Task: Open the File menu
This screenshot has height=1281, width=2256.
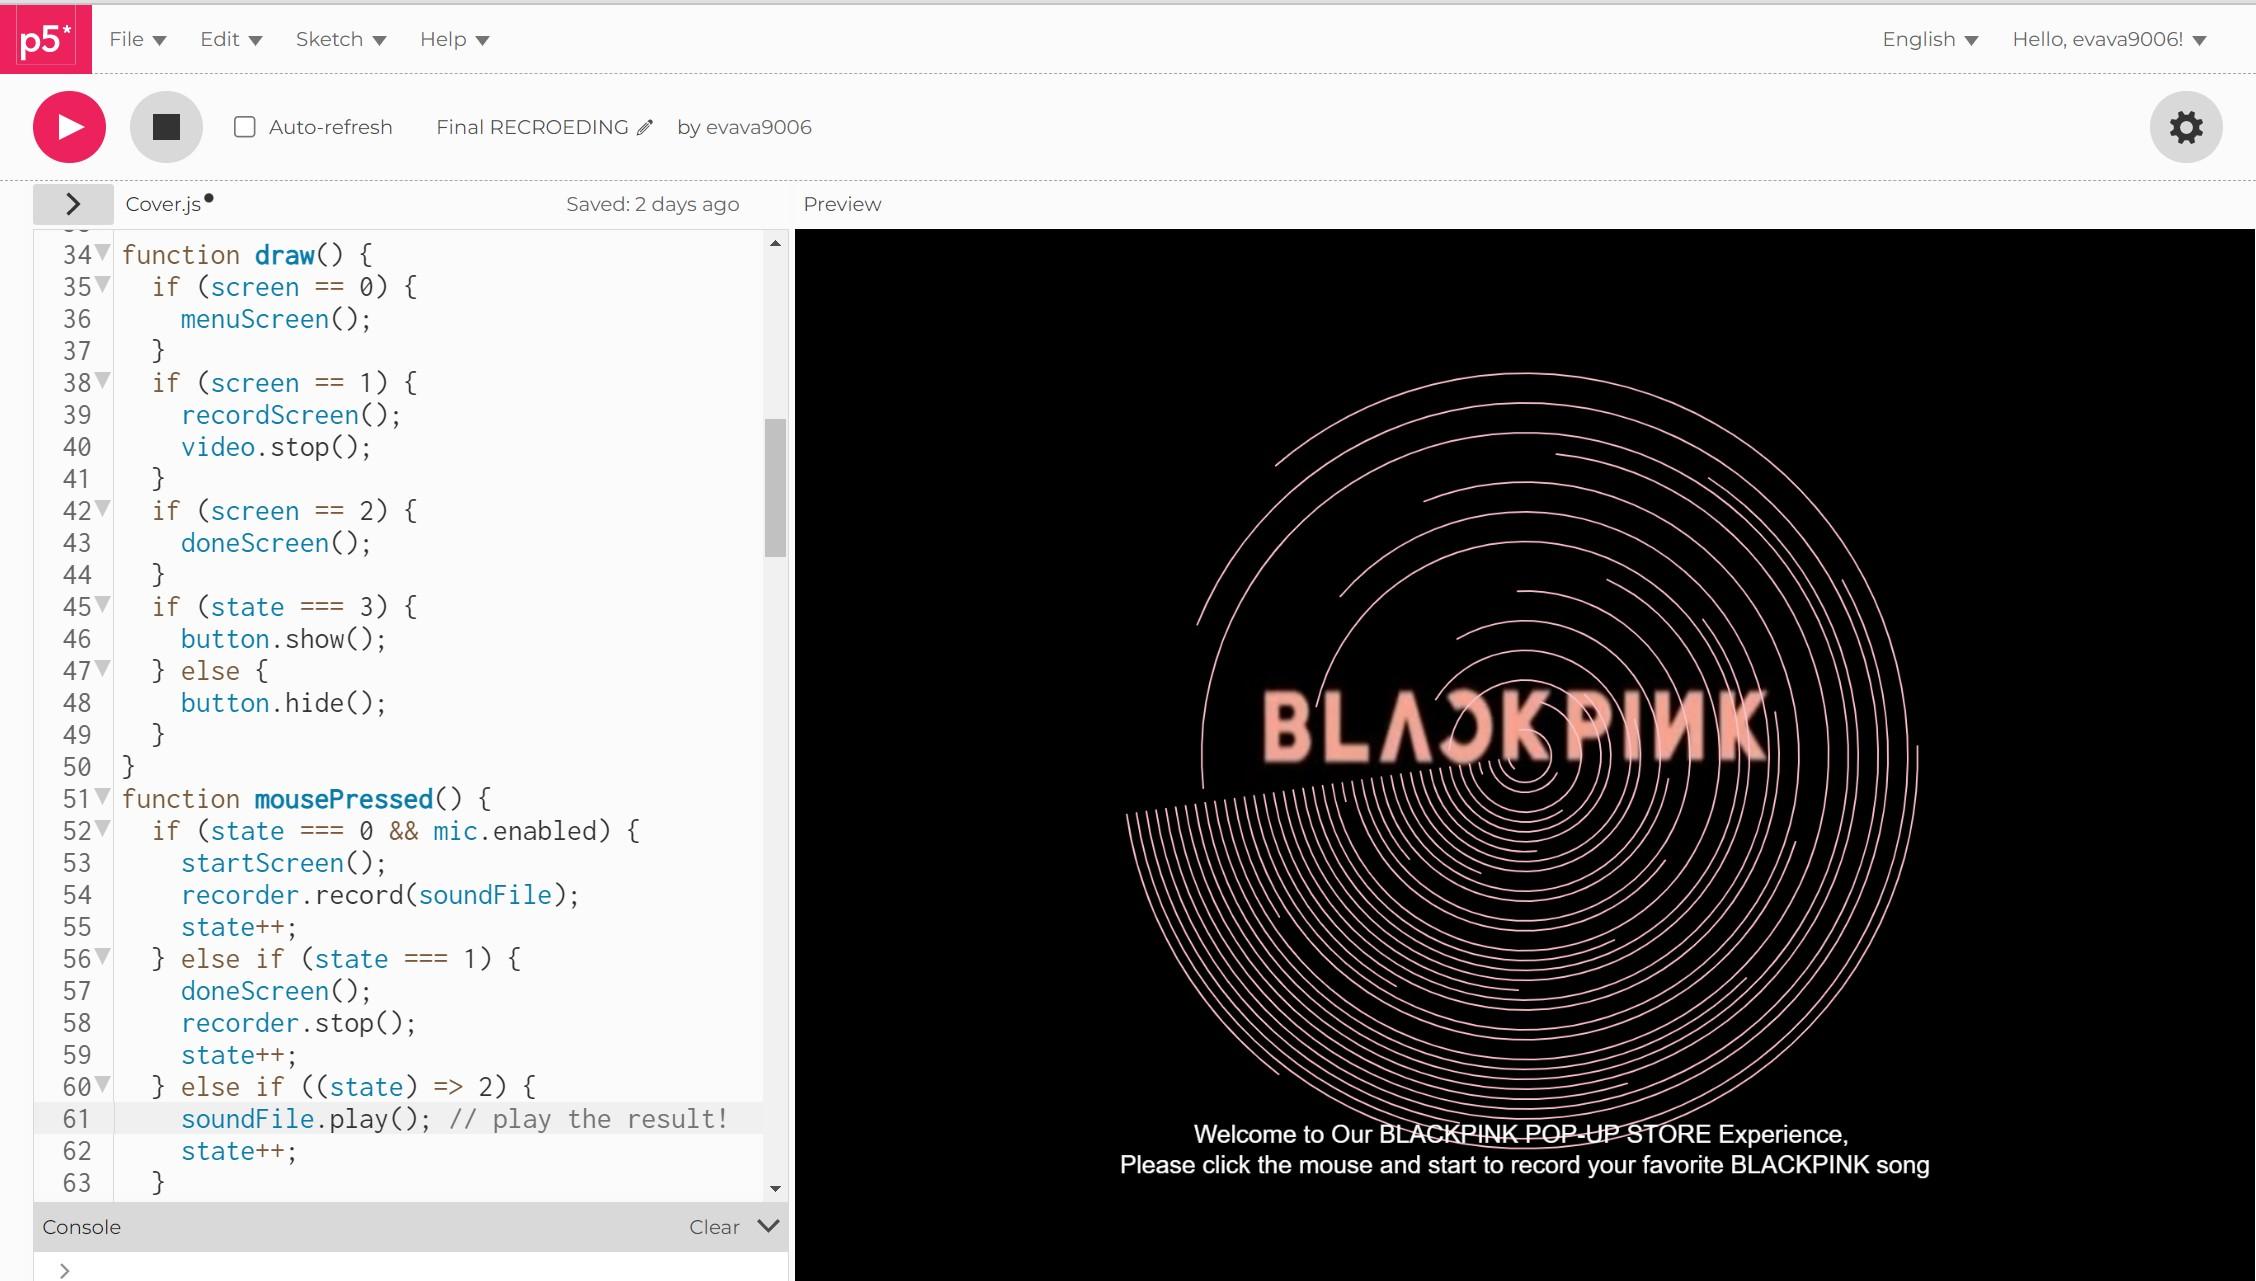Action: (x=137, y=39)
